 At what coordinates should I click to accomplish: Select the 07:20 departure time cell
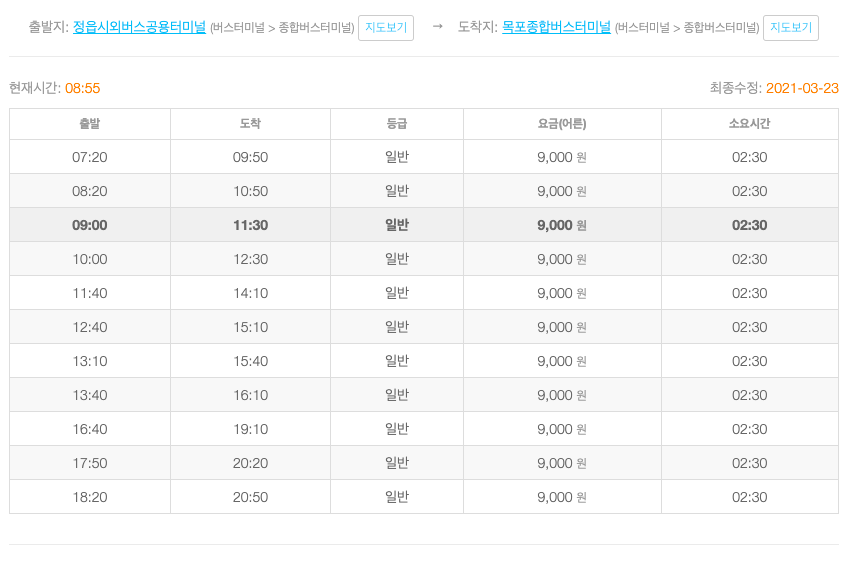click(x=90, y=157)
